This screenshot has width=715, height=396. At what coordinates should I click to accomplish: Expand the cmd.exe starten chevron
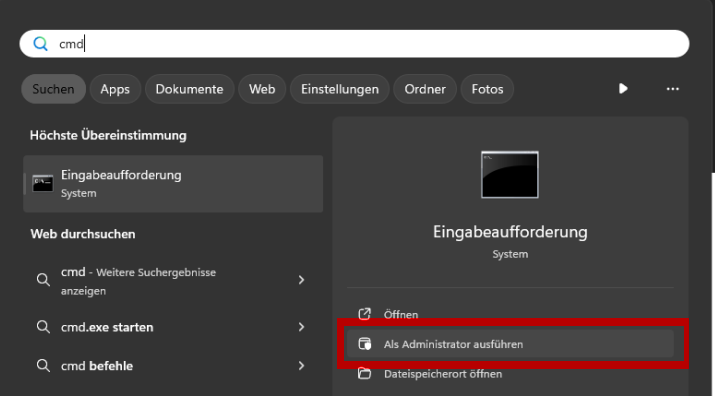point(301,327)
